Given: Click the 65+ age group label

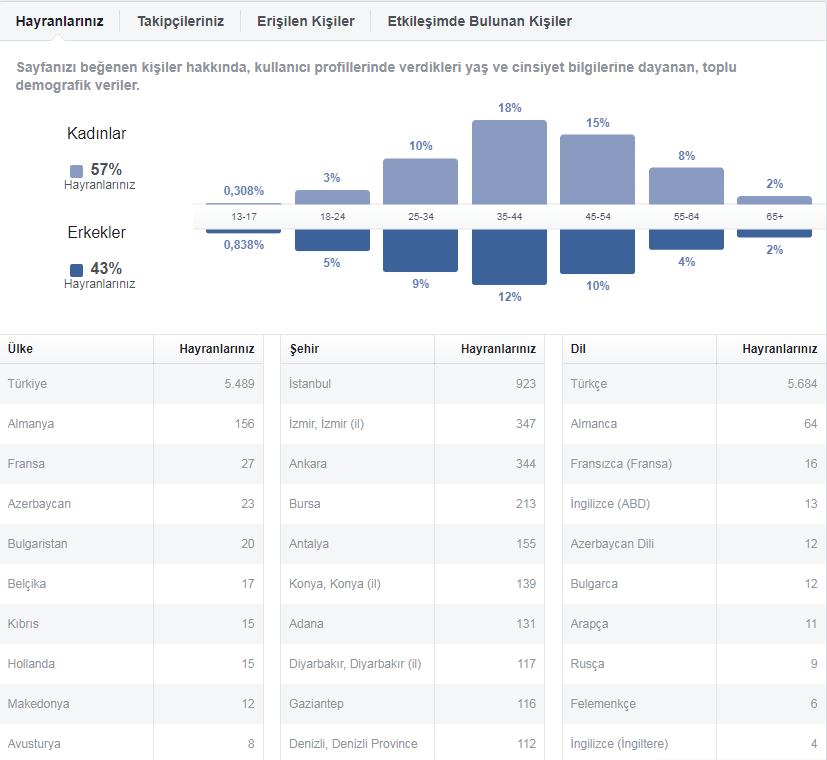Looking at the screenshot, I should click(774, 216).
